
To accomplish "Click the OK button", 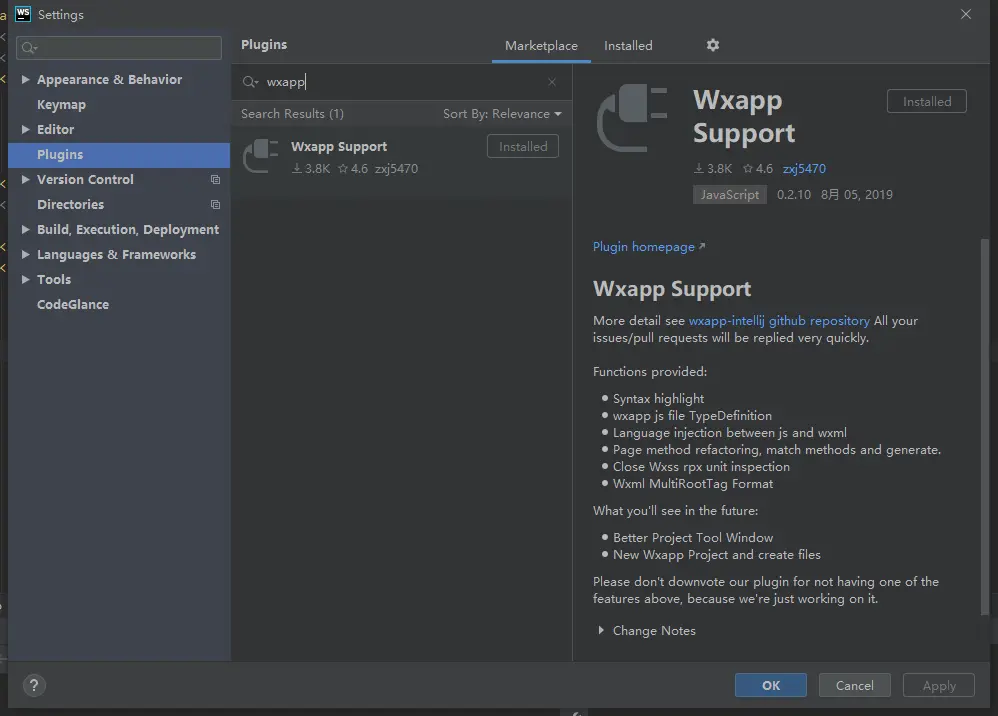I will click(771, 685).
